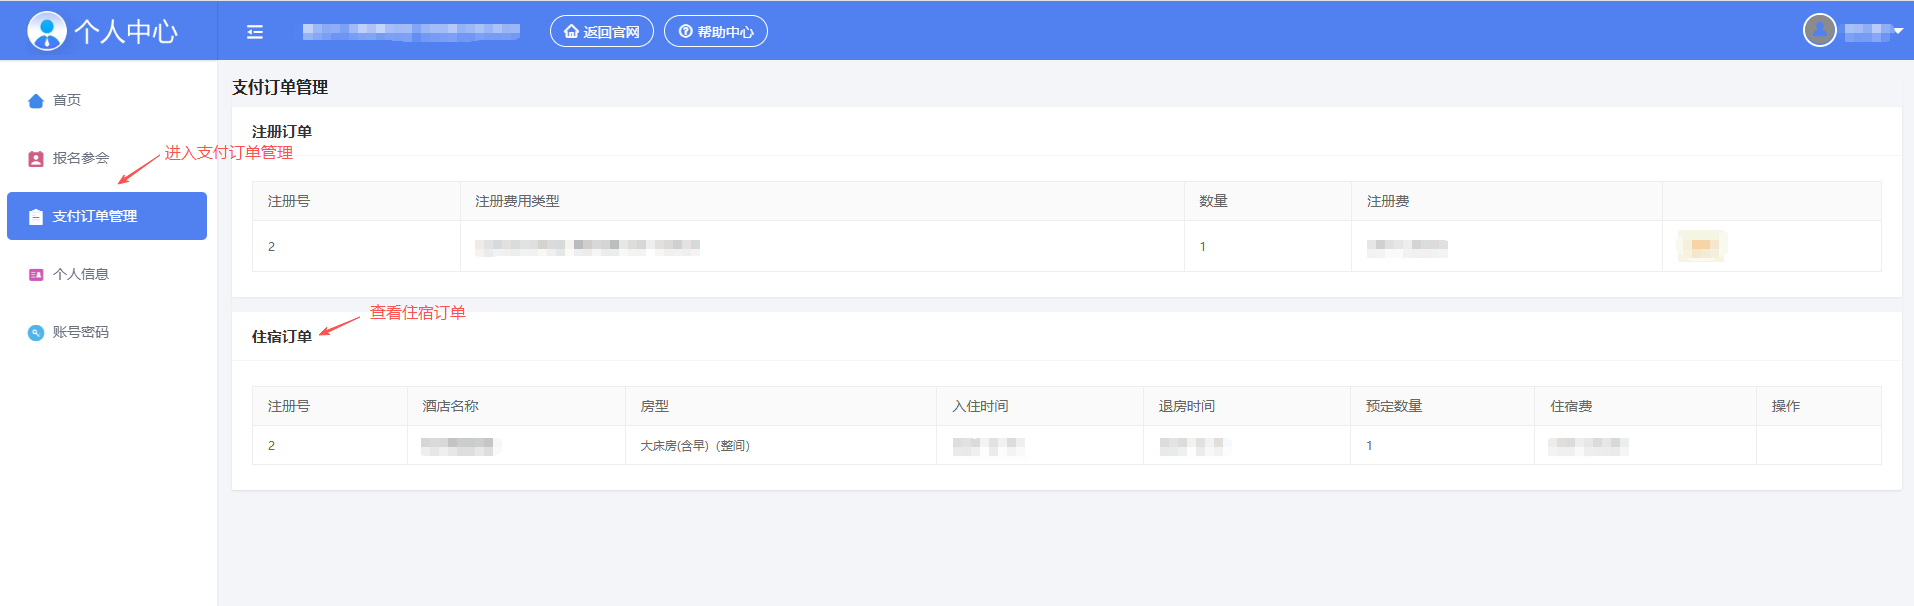Click the 个人中心 title text

pyautogui.click(x=126, y=31)
